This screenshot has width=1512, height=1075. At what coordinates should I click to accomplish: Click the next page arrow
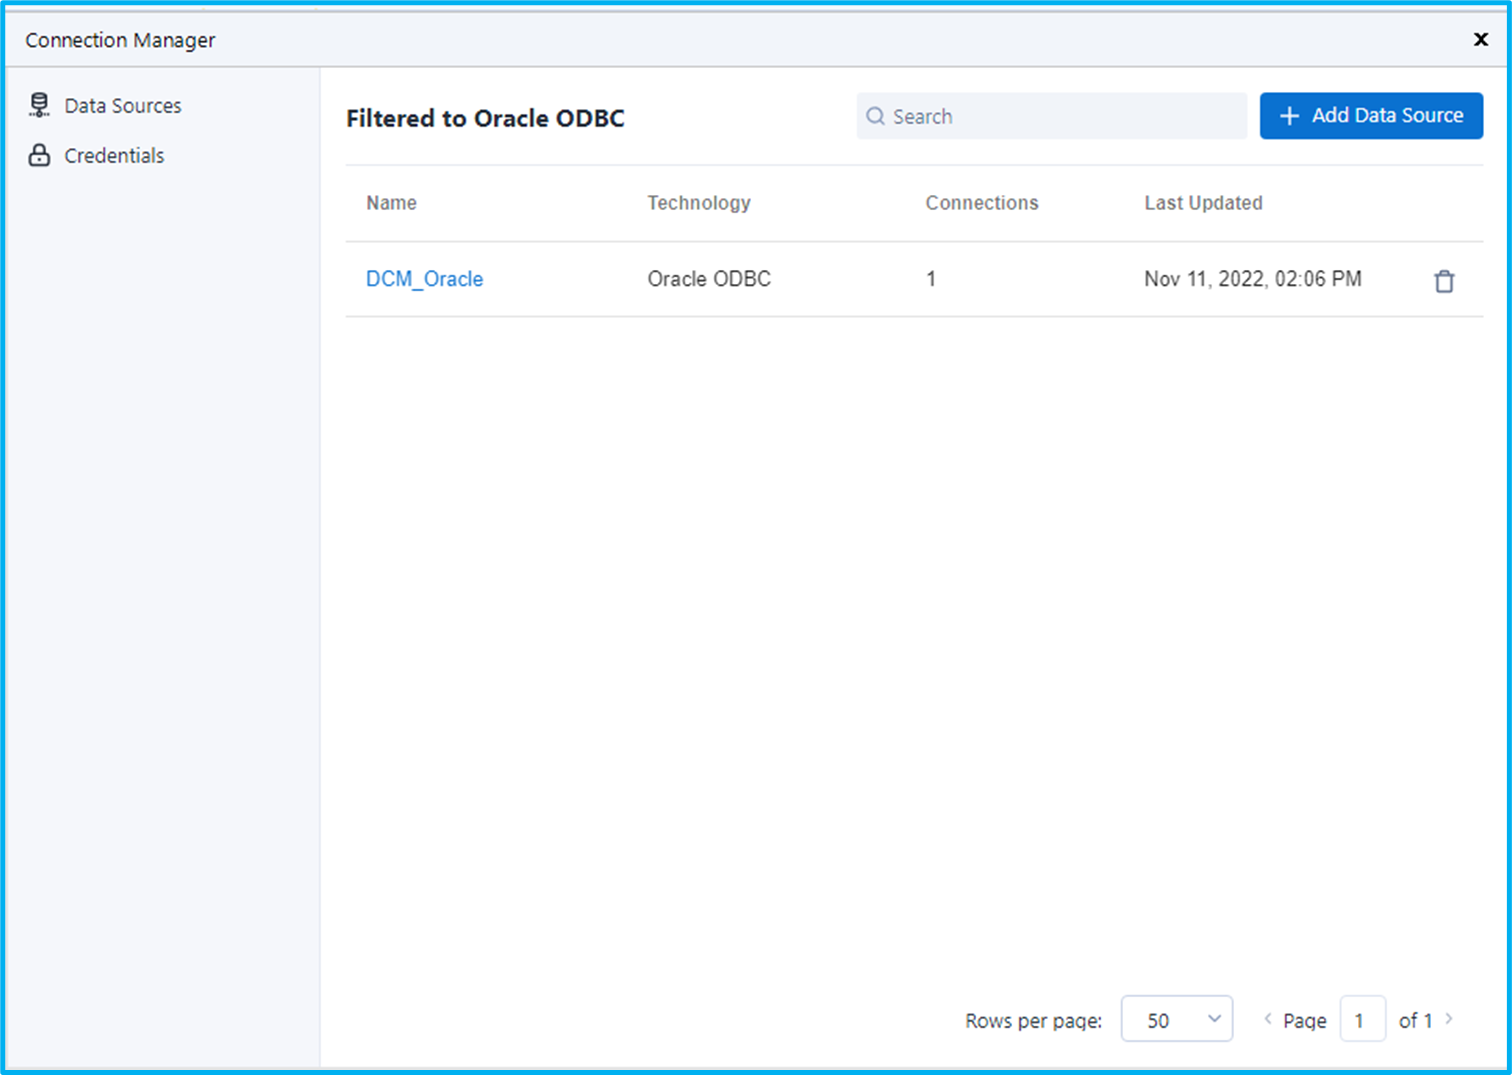point(1449,1019)
